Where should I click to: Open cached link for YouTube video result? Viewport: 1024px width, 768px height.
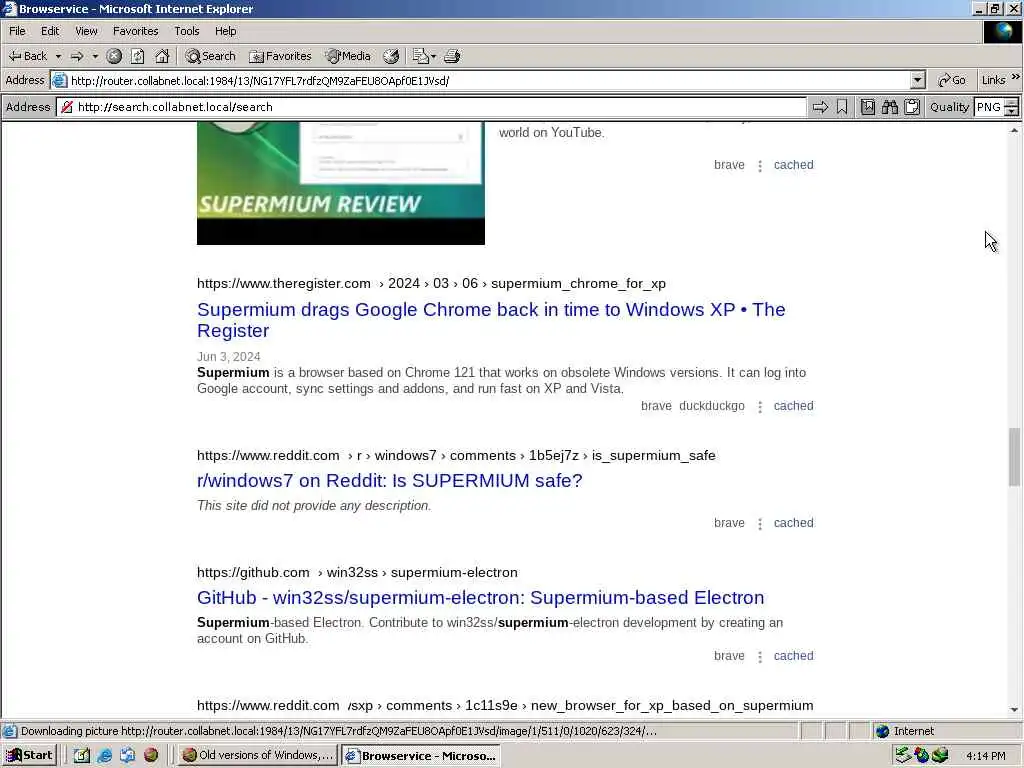point(793,165)
